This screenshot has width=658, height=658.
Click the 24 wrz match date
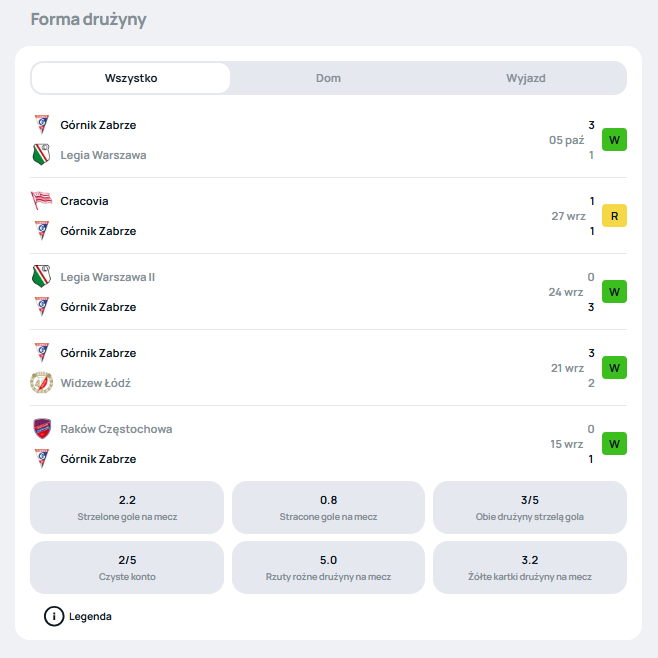(x=566, y=292)
